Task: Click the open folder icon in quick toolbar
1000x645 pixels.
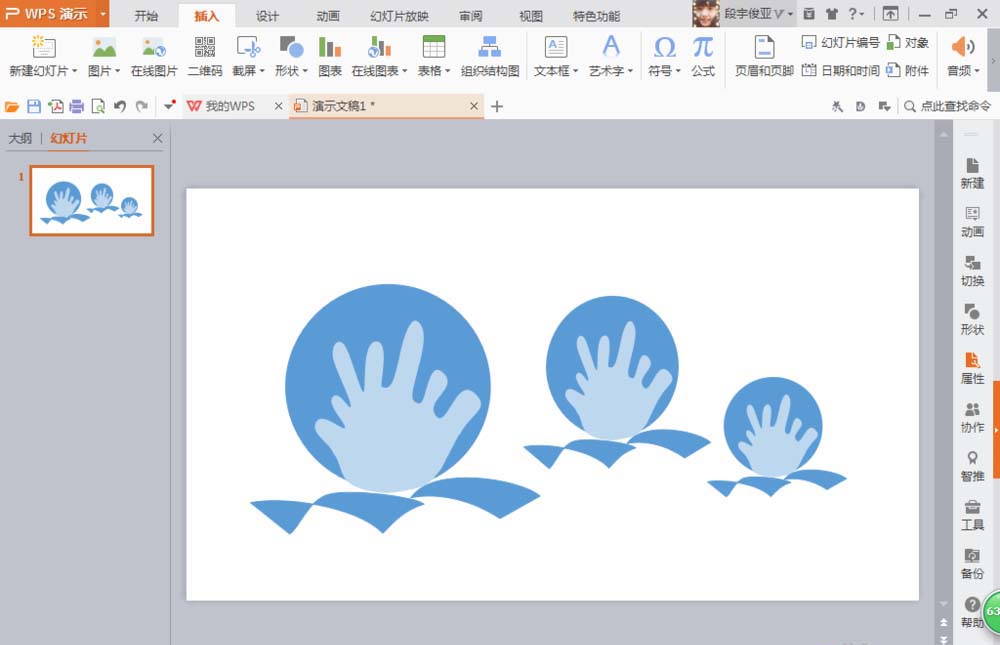Action: tap(11, 107)
